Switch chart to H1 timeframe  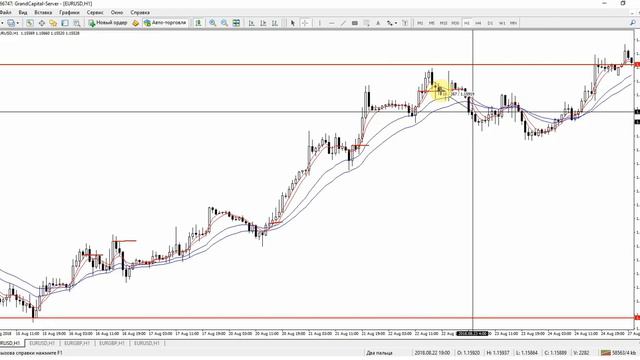point(467,23)
